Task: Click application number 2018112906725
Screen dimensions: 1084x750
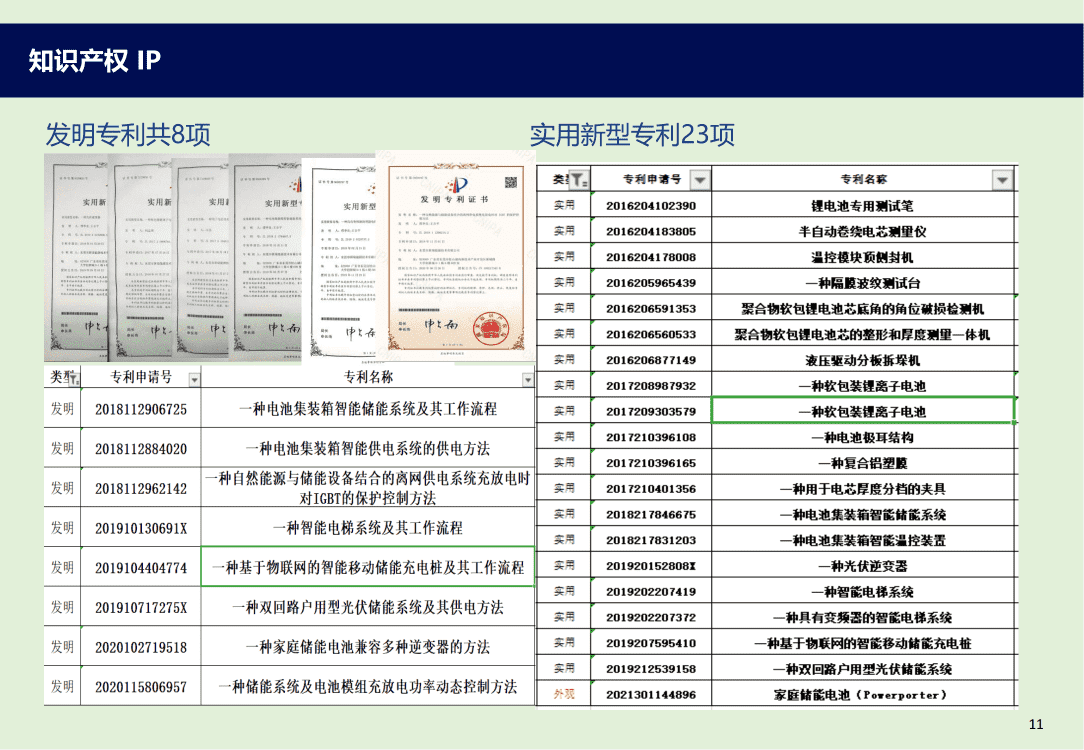Action: tap(141, 409)
